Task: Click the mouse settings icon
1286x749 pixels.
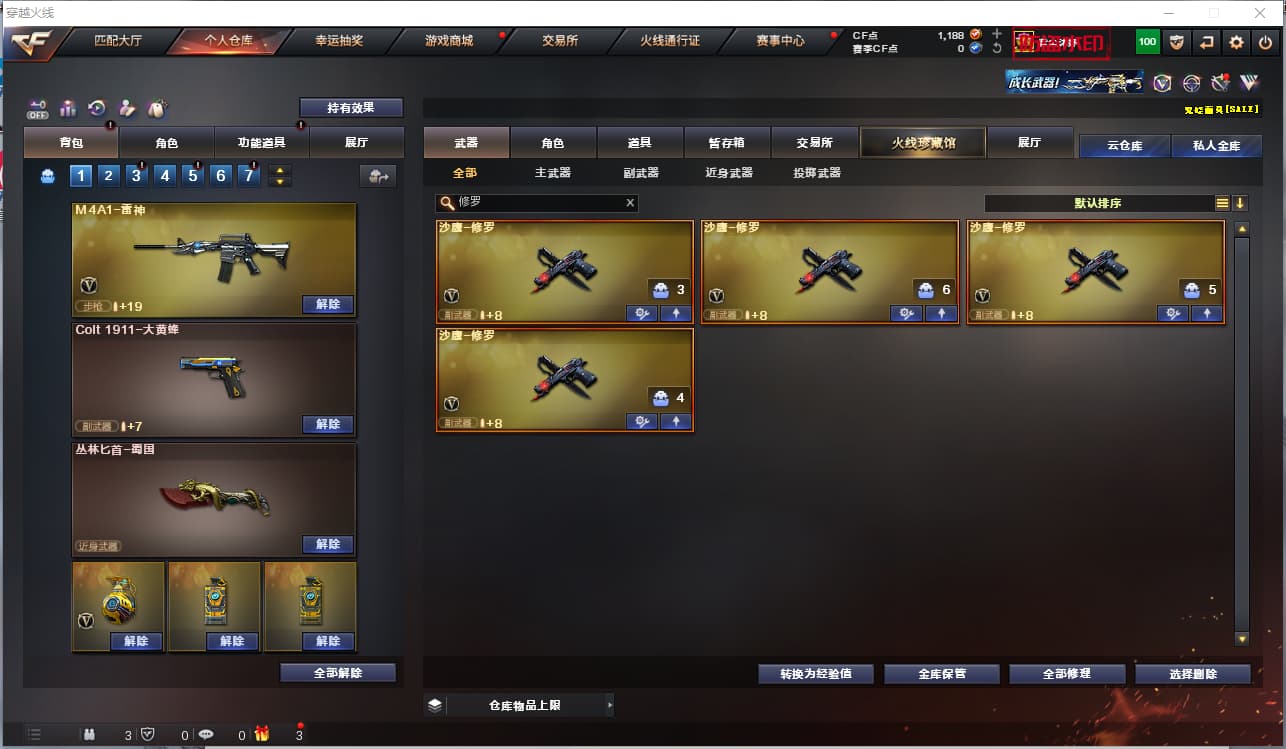Action: 156,108
